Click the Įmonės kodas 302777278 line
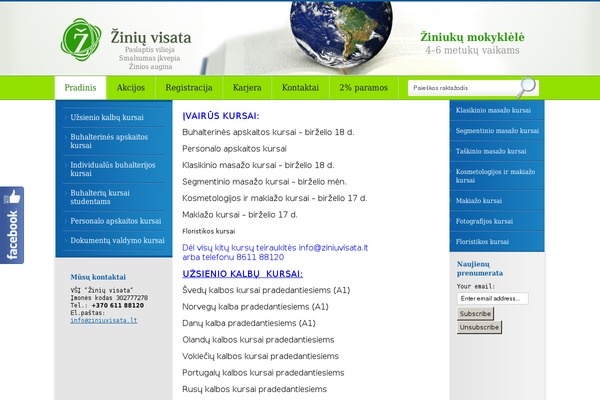 (x=109, y=298)
